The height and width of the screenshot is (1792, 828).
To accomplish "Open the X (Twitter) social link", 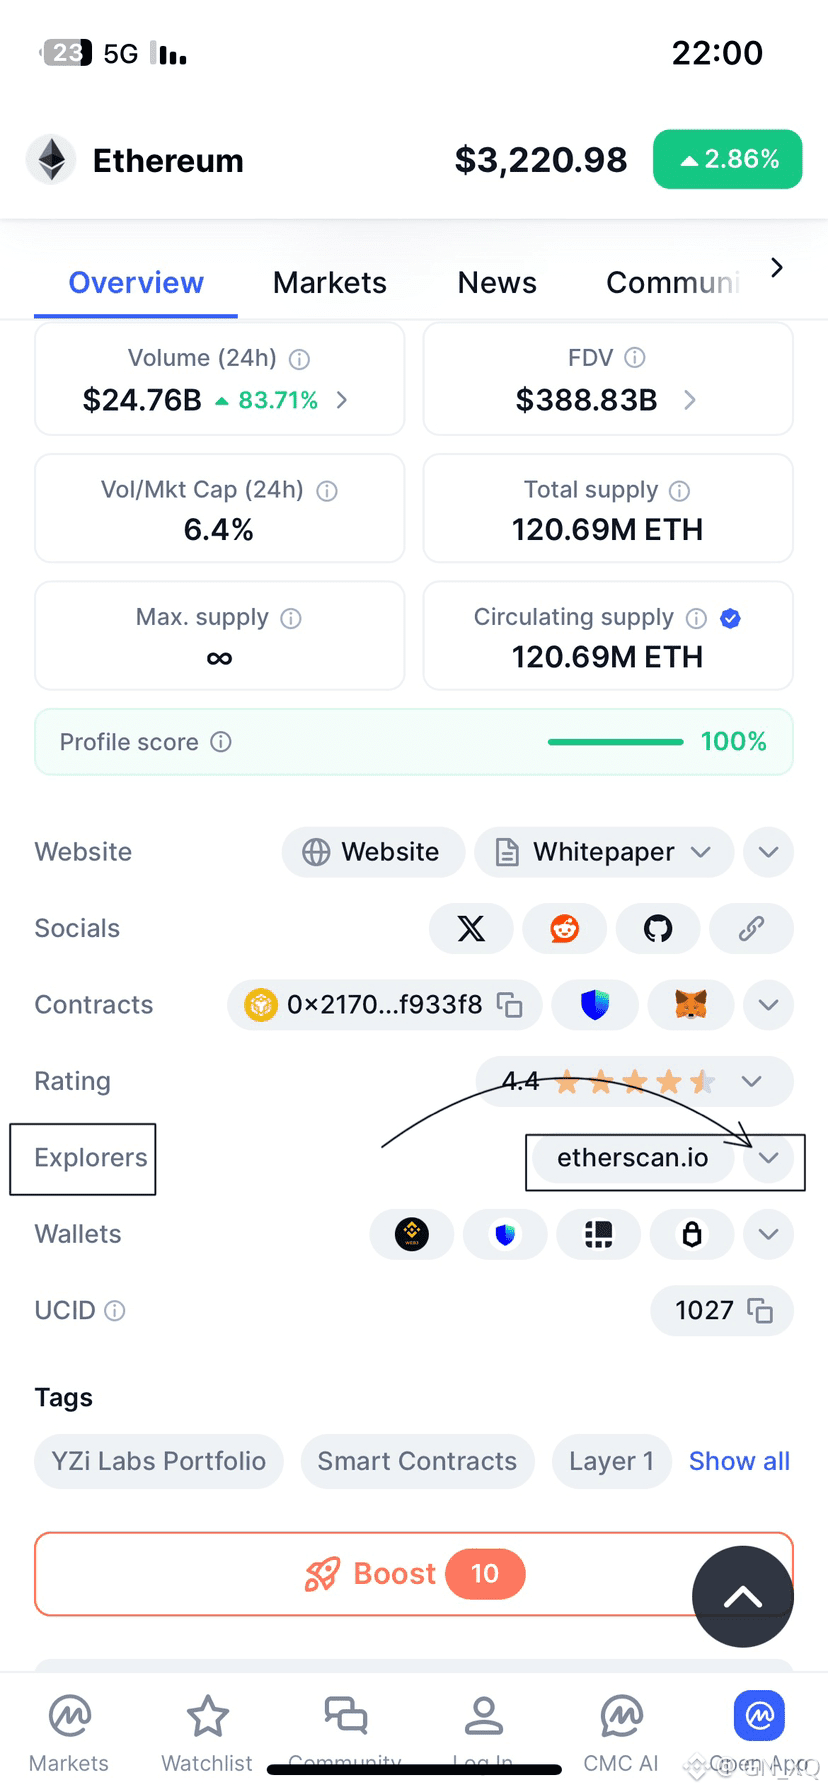I will (471, 929).
